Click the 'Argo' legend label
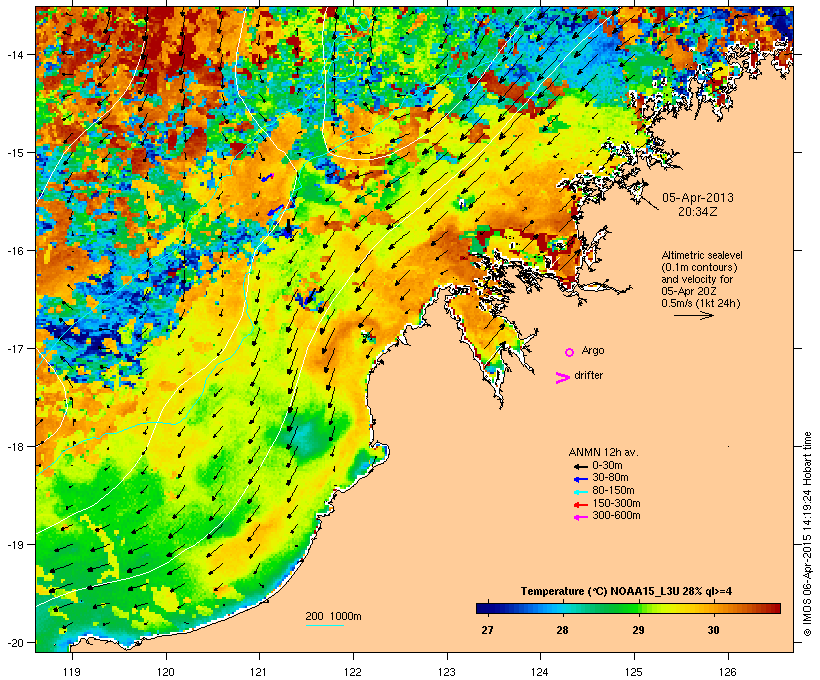Screen dimensions: 820x680 (593, 350)
